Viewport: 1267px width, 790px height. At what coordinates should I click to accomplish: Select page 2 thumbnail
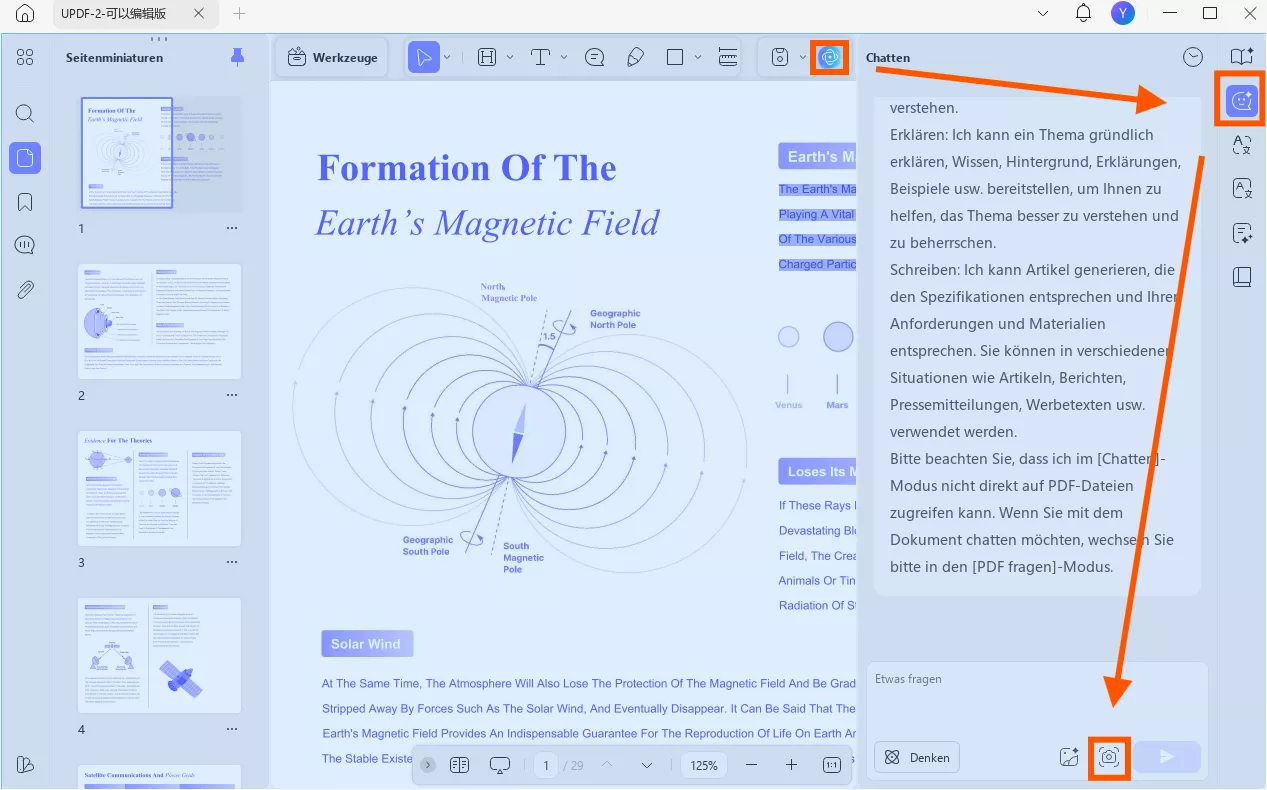pyautogui.click(x=160, y=321)
